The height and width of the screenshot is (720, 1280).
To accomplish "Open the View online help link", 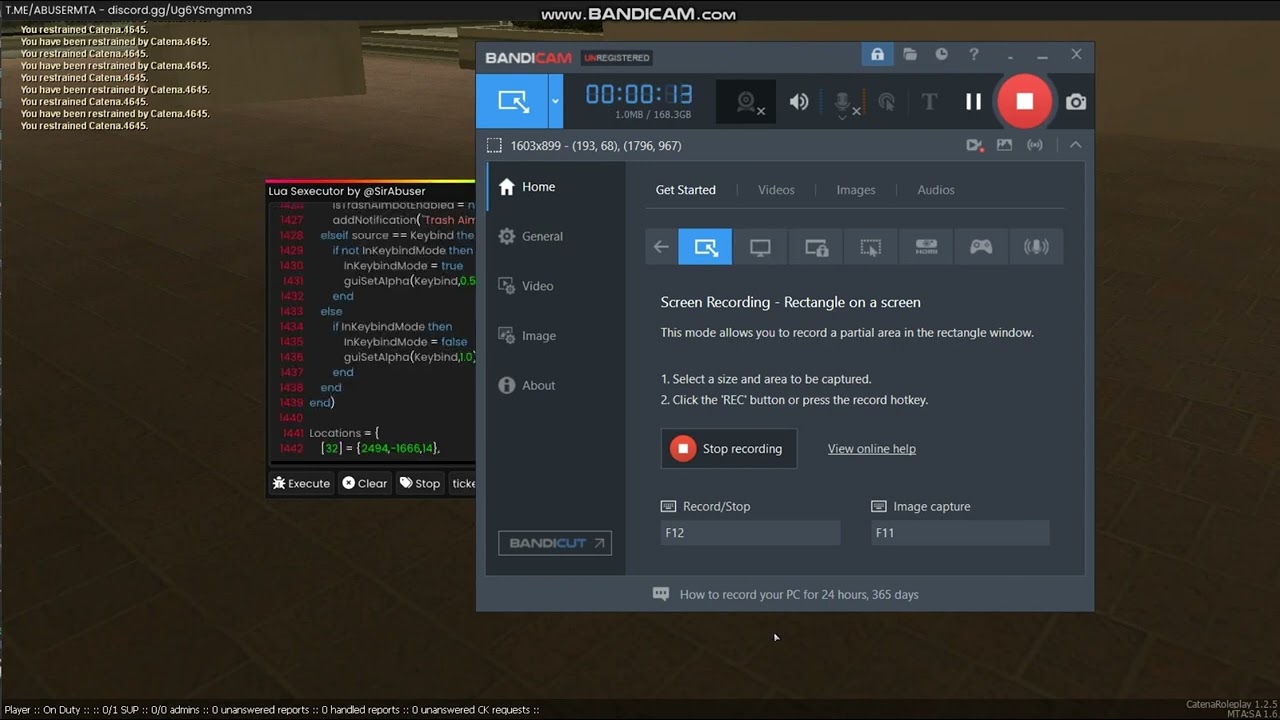I will click(x=872, y=449).
